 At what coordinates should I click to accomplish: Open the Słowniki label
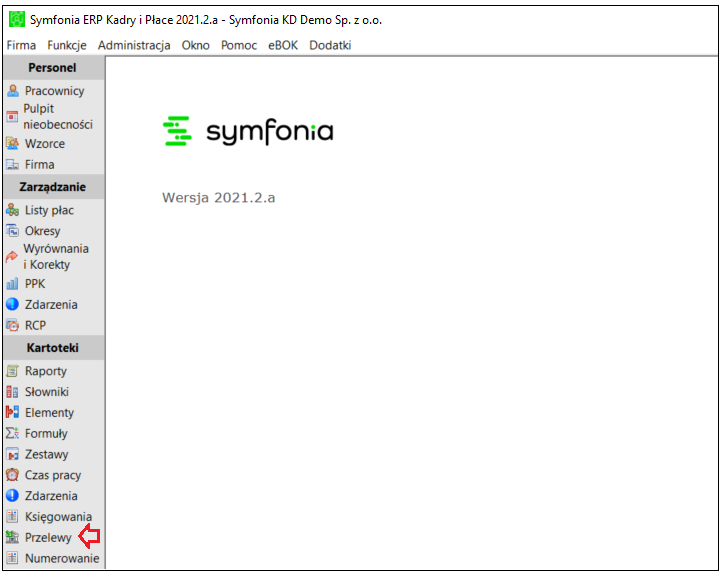click(x=47, y=392)
